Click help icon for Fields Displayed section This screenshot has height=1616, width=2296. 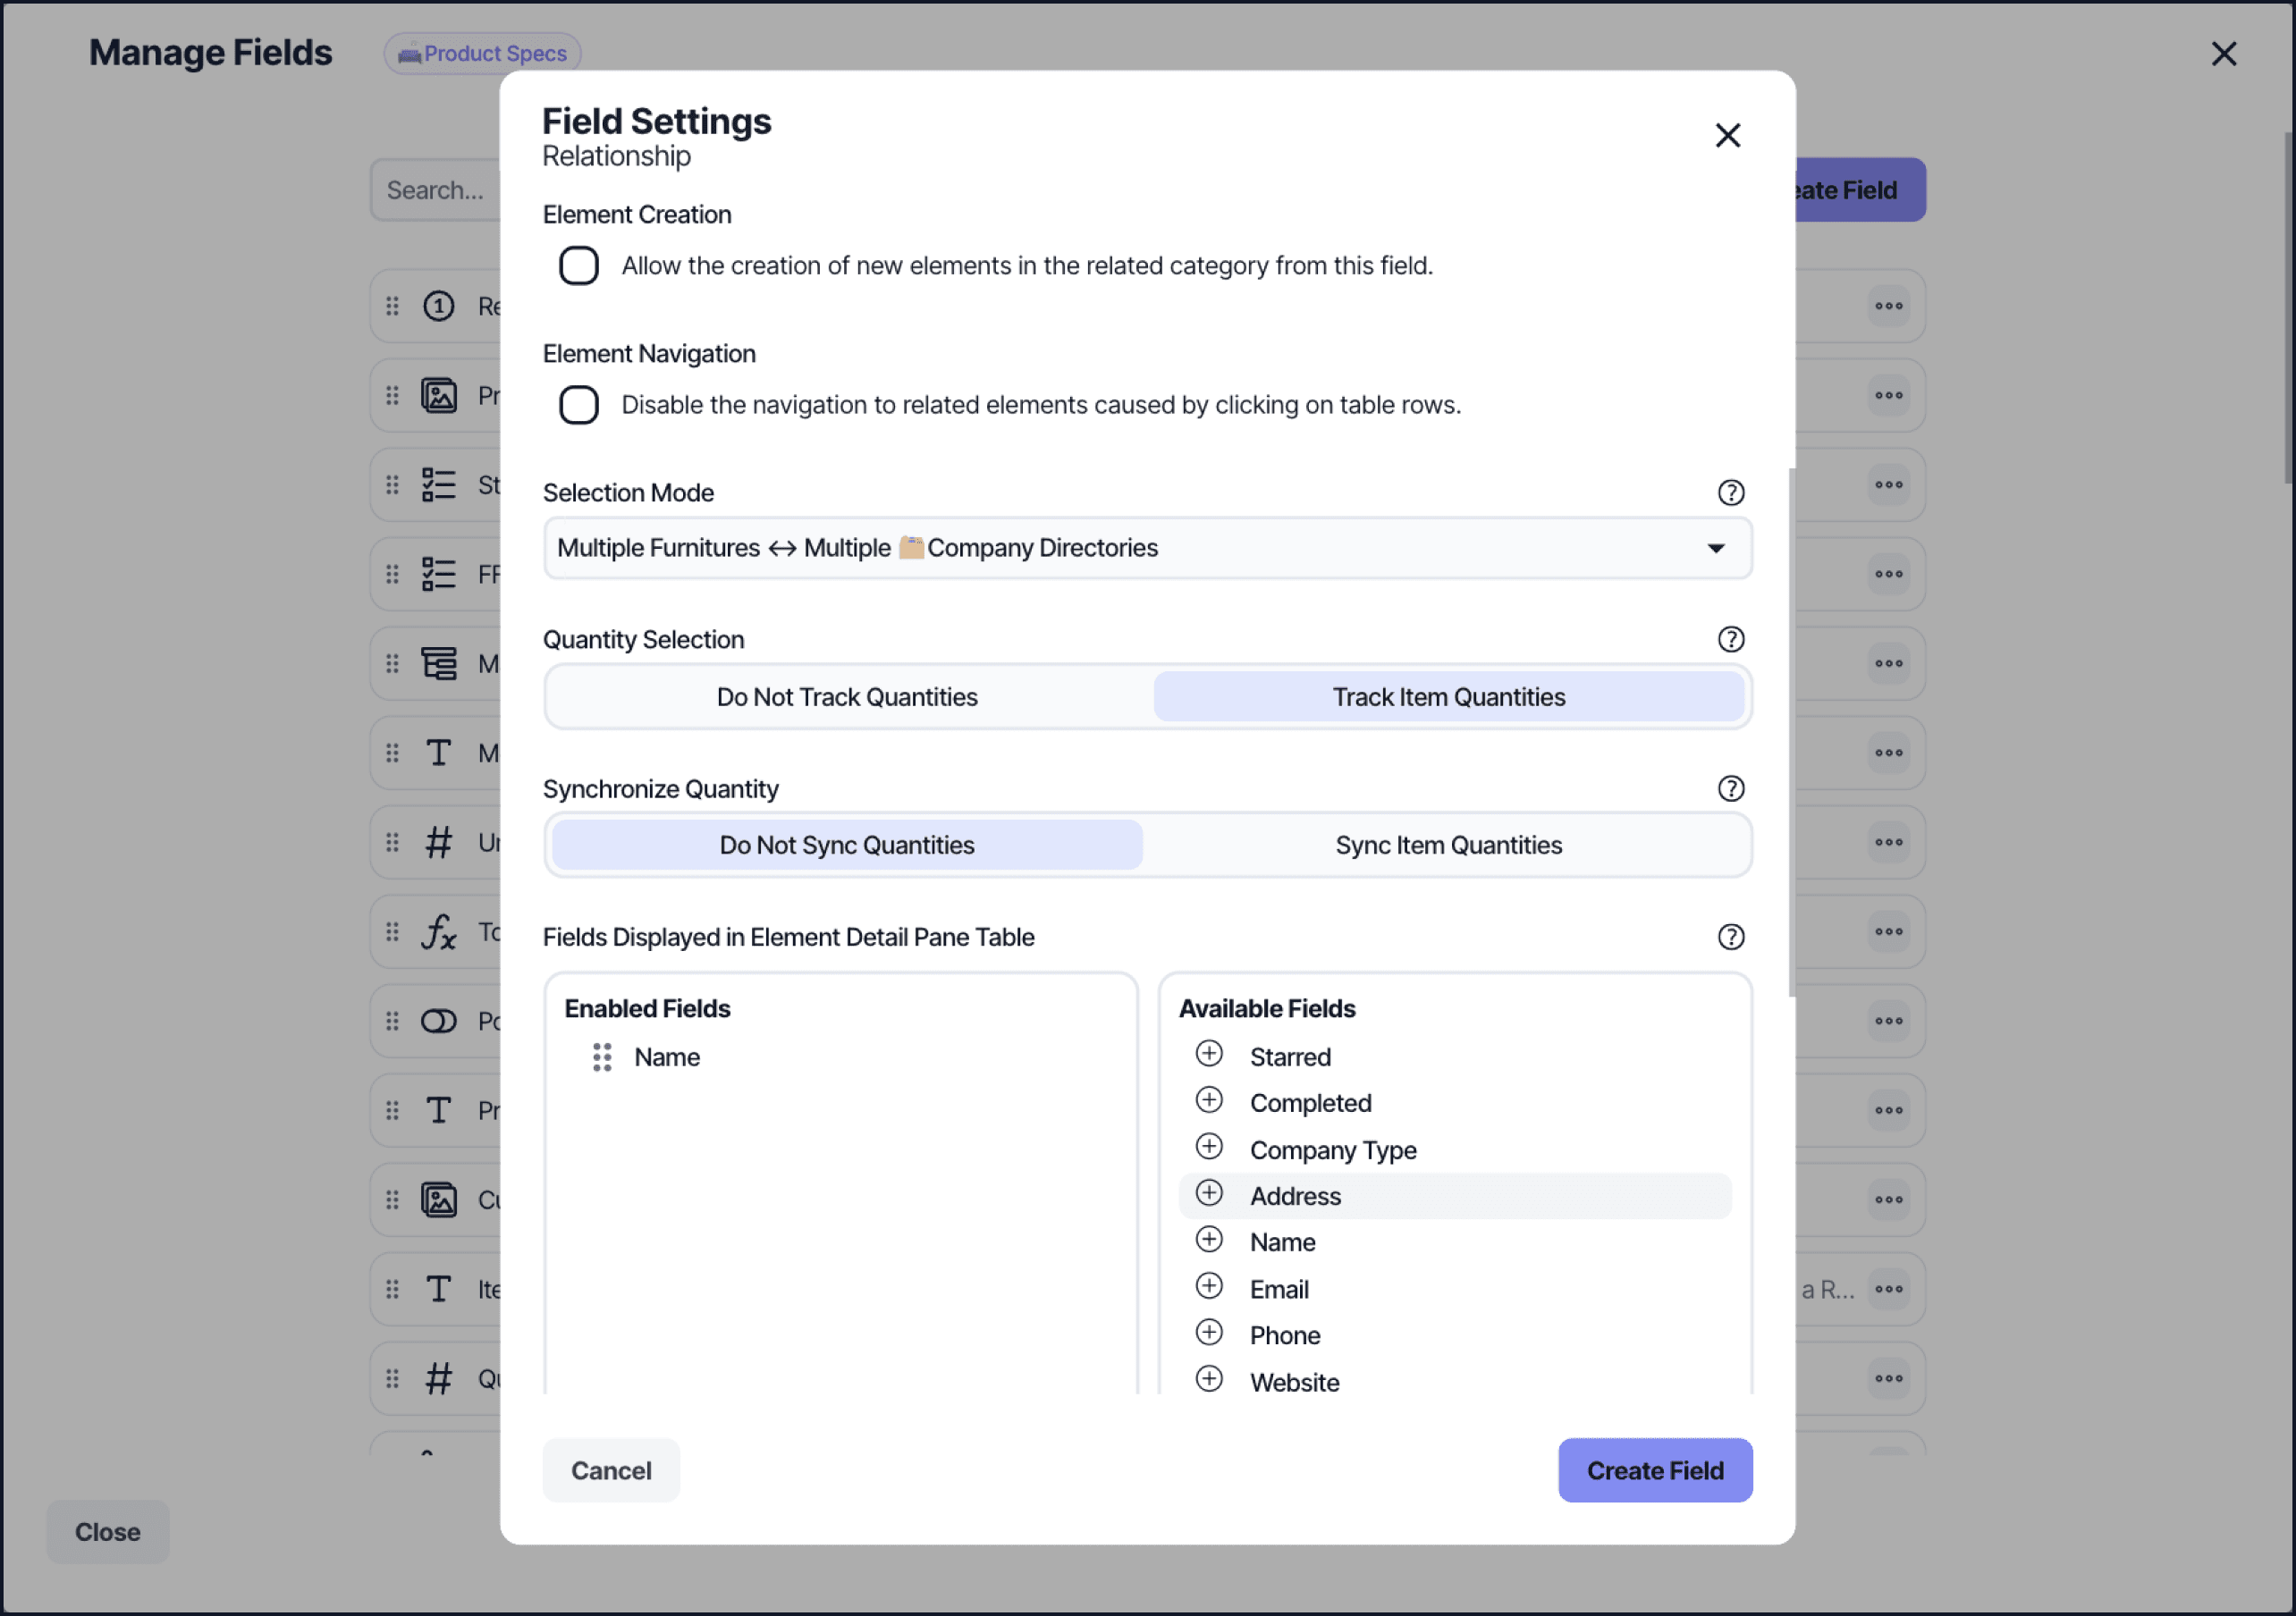coord(1730,937)
